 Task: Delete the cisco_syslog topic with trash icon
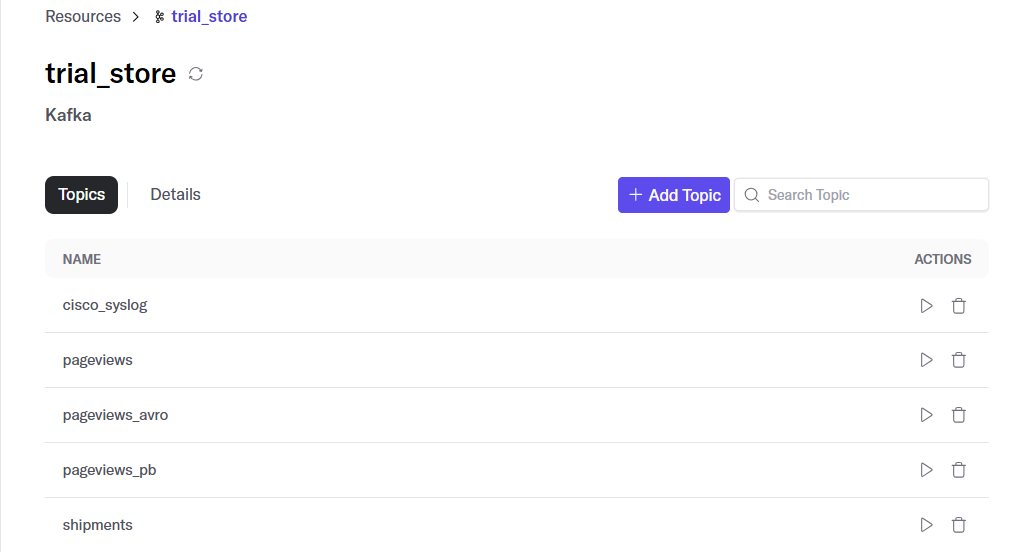[x=958, y=305]
